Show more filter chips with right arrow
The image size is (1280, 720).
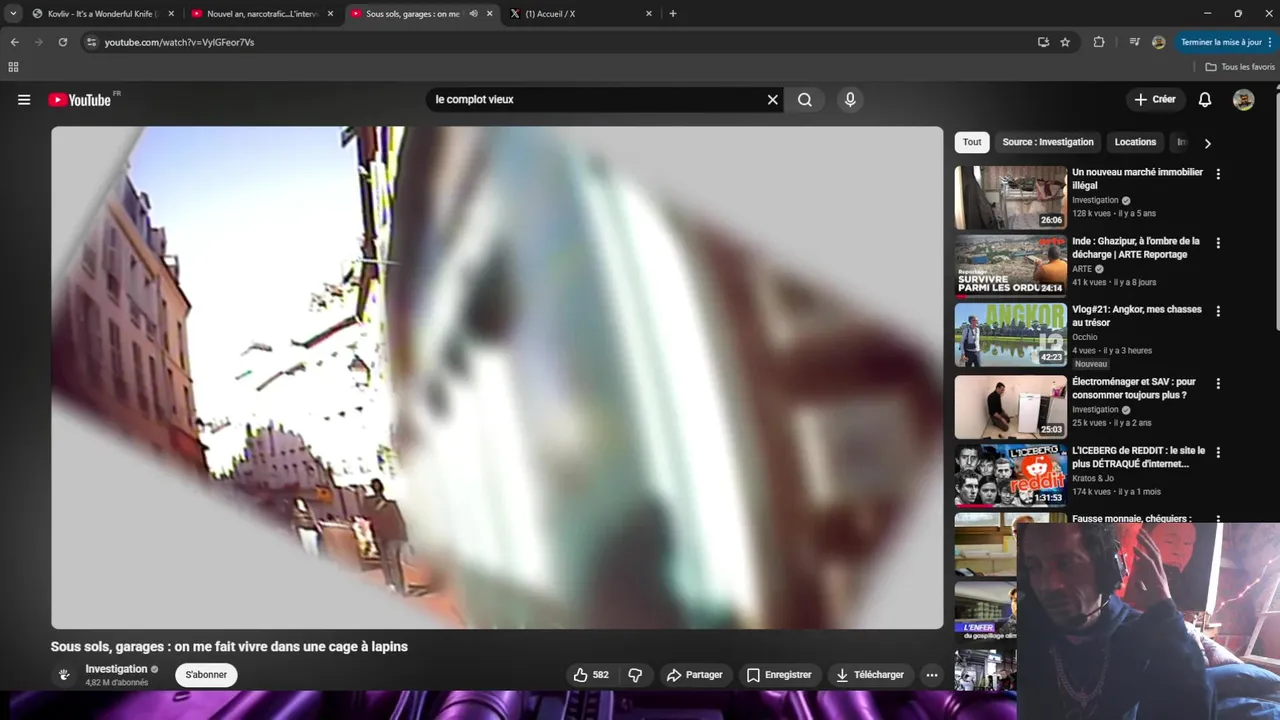coord(1207,143)
